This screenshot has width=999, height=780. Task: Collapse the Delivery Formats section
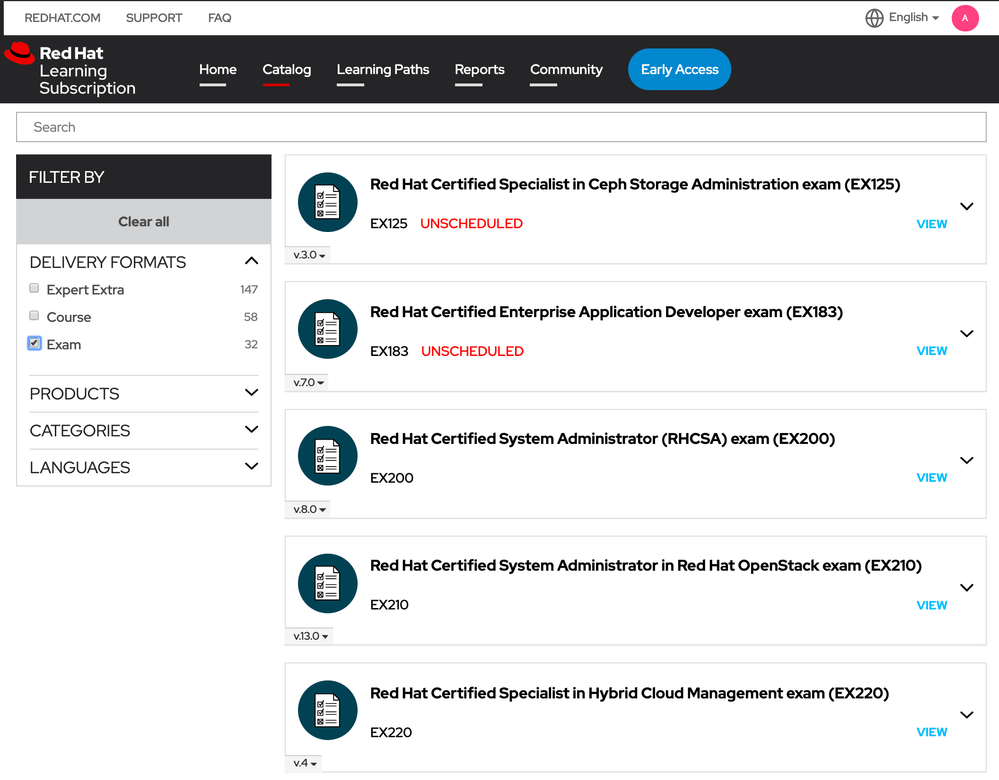click(x=251, y=261)
